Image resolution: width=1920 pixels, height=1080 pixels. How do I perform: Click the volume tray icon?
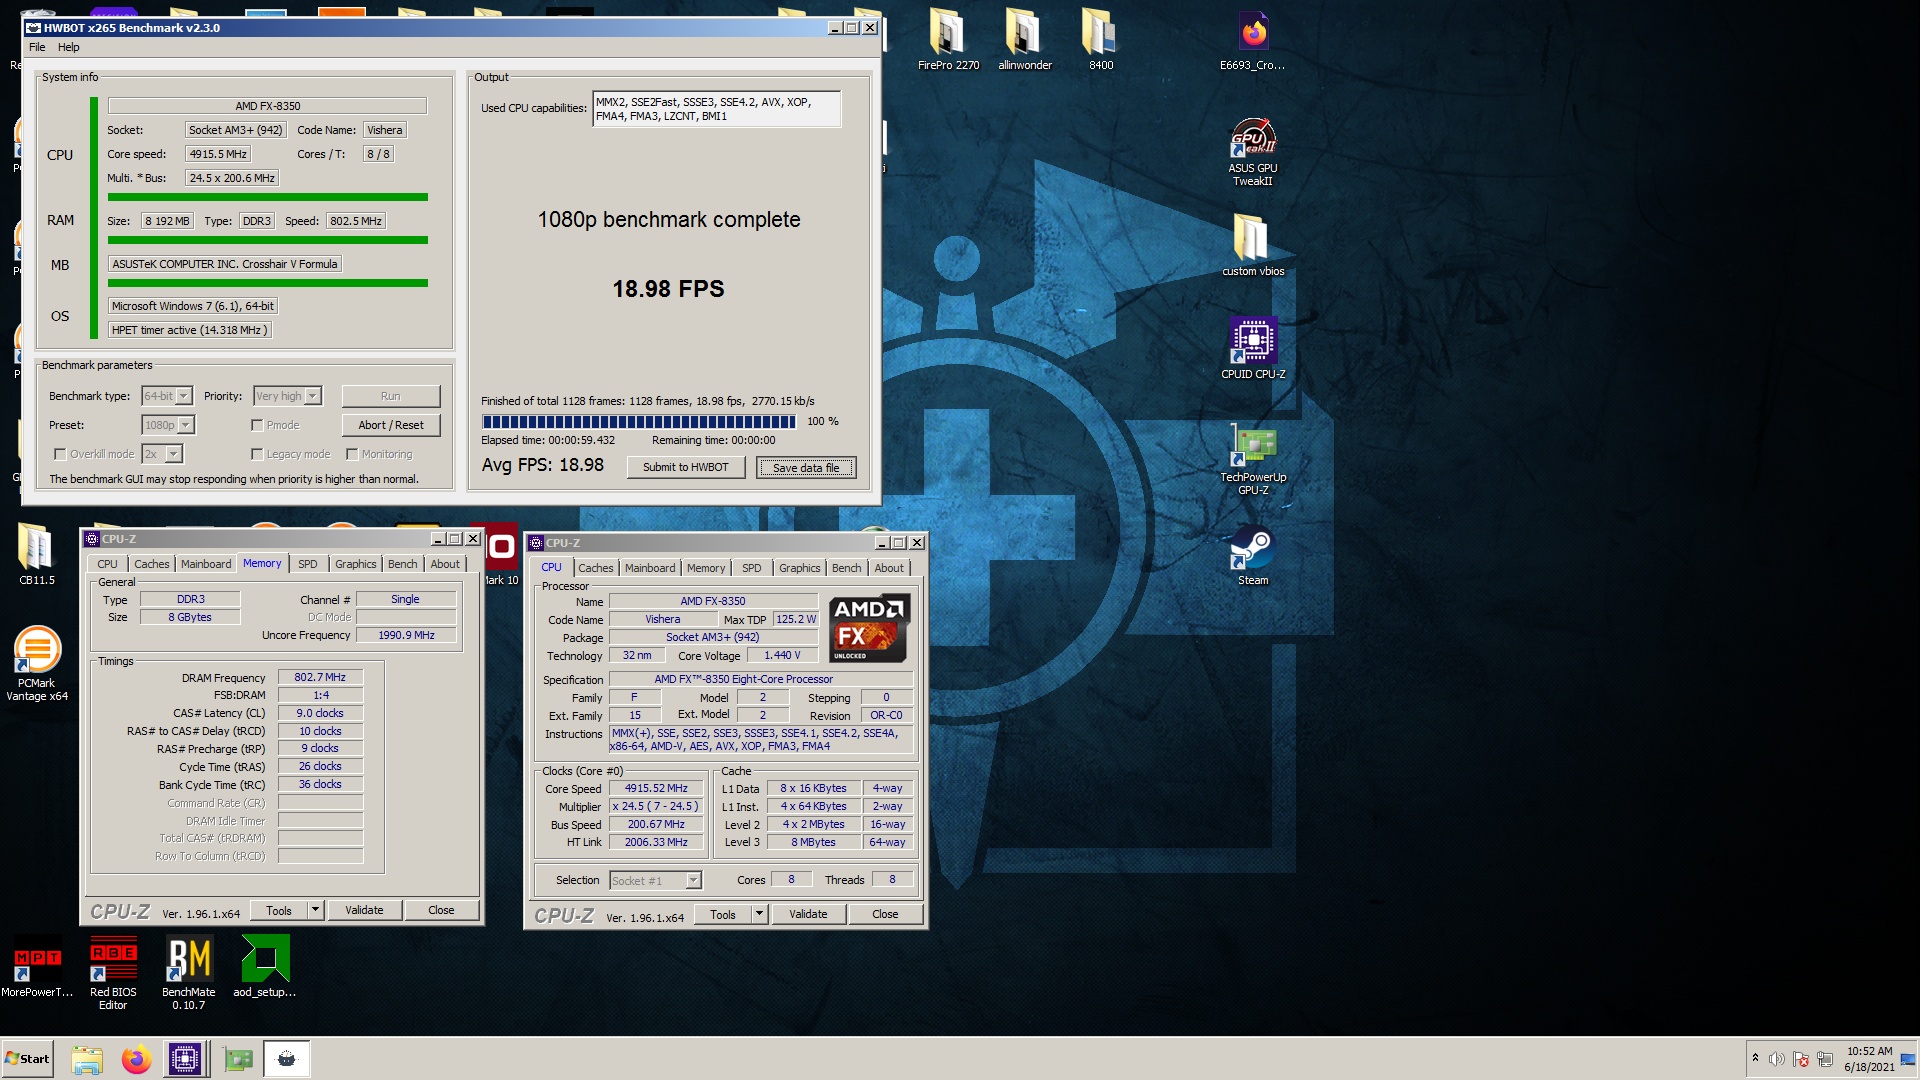click(x=1776, y=1059)
